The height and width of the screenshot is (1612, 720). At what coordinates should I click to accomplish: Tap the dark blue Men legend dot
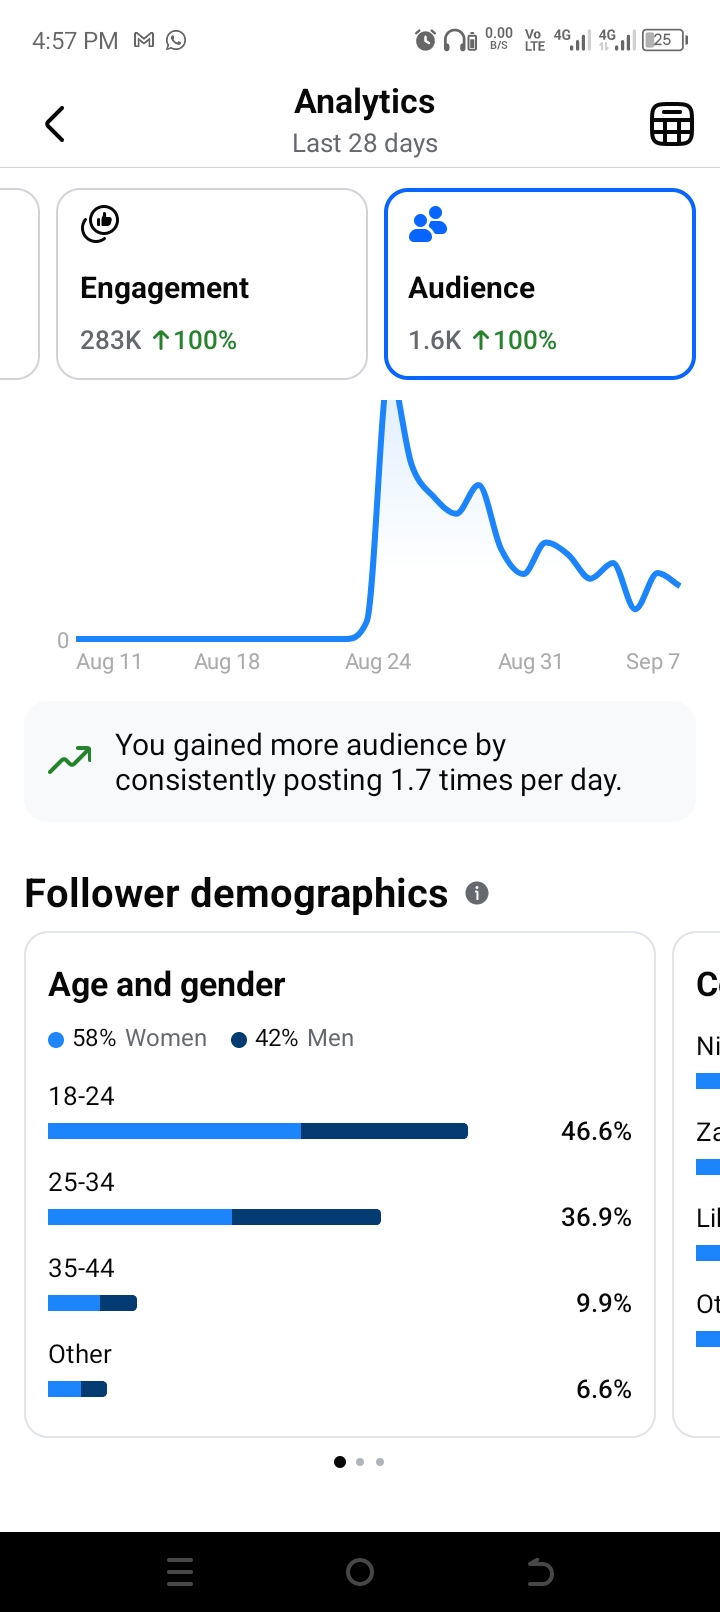tap(239, 1040)
